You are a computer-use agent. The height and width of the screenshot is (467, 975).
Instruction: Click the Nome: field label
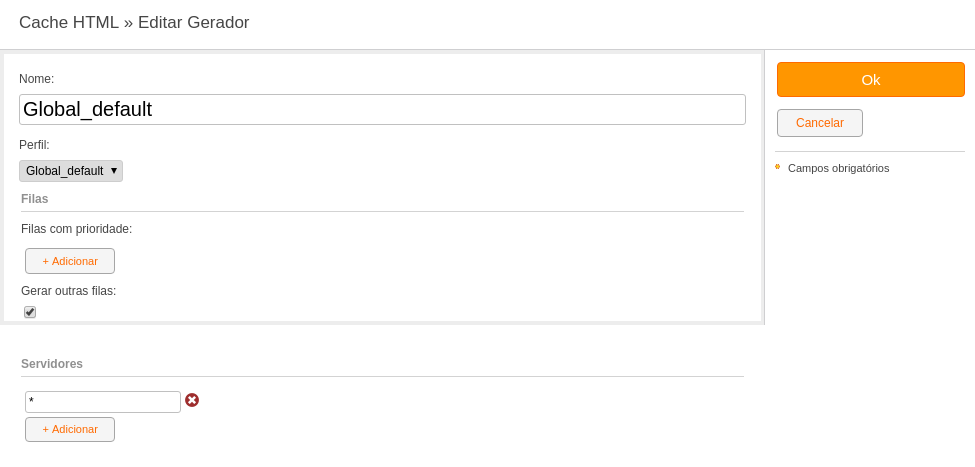click(37, 79)
